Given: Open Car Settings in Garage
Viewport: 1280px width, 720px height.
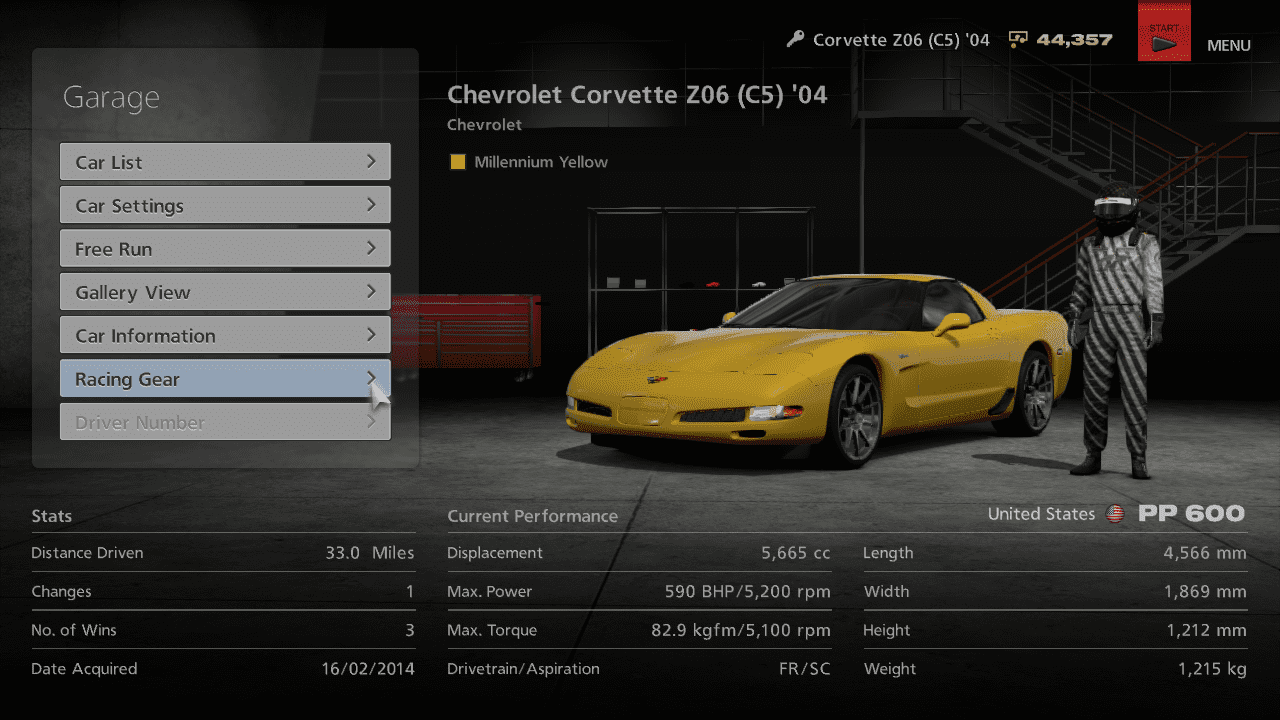Looking at the screenshot, I should click(225, 205).
